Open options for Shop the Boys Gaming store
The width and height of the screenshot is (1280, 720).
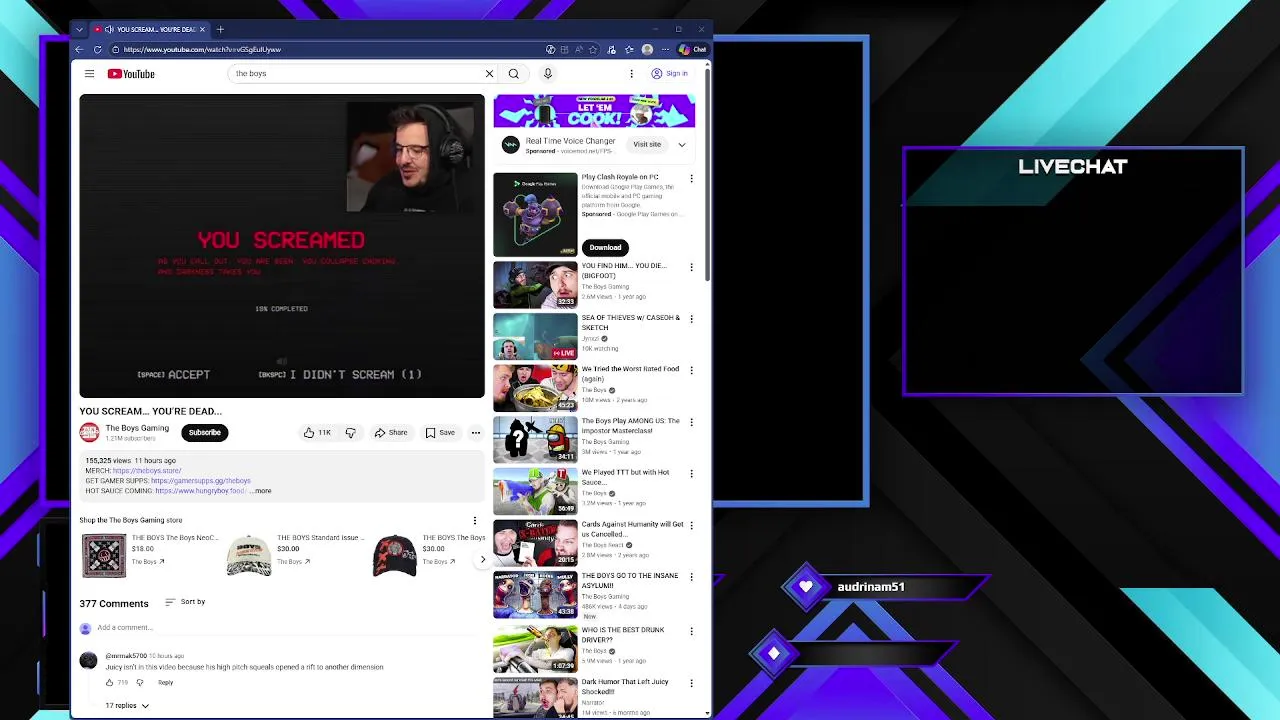click(x=475, y=520)
